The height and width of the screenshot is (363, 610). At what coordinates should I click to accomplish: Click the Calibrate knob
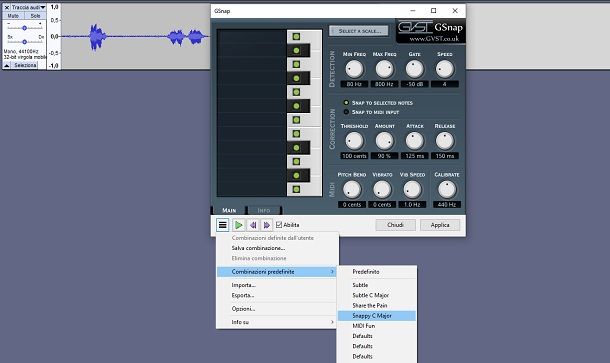click(447, 189)
